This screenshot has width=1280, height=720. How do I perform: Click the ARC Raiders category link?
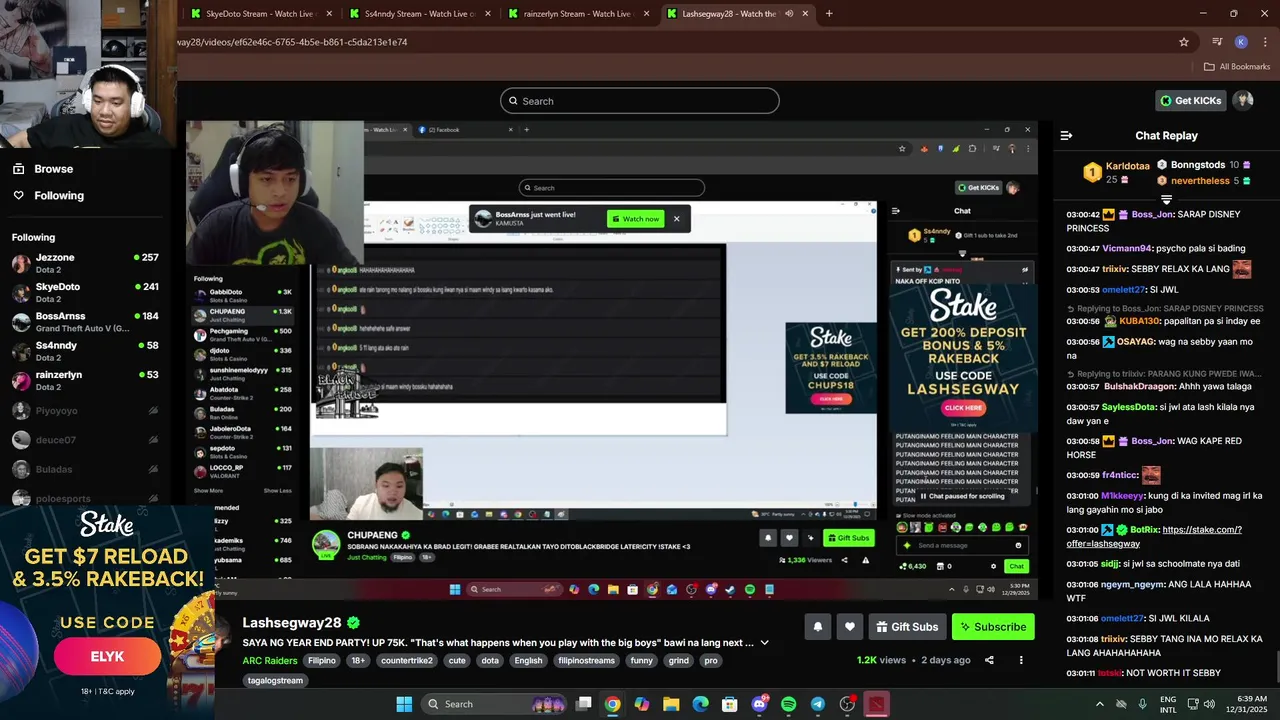click(270, 660)
